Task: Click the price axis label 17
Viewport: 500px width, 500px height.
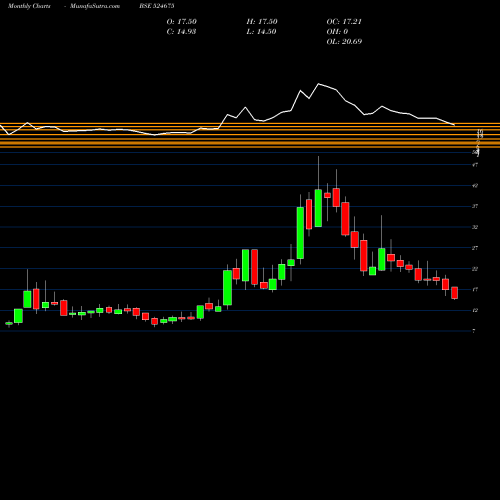Action: click(475, 290)
